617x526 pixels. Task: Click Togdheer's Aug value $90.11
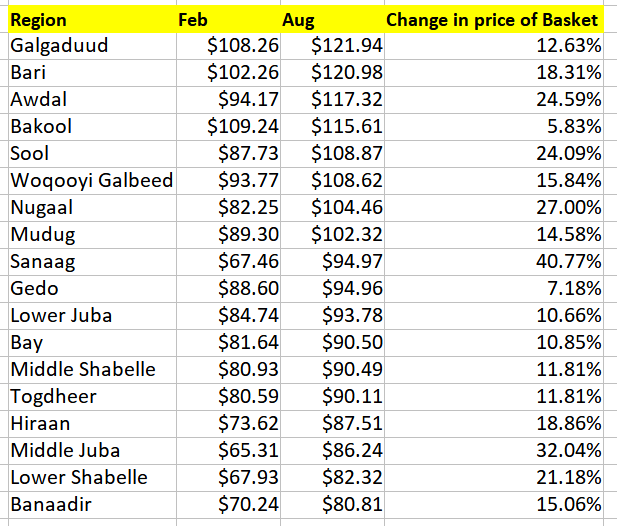(332, 397)
